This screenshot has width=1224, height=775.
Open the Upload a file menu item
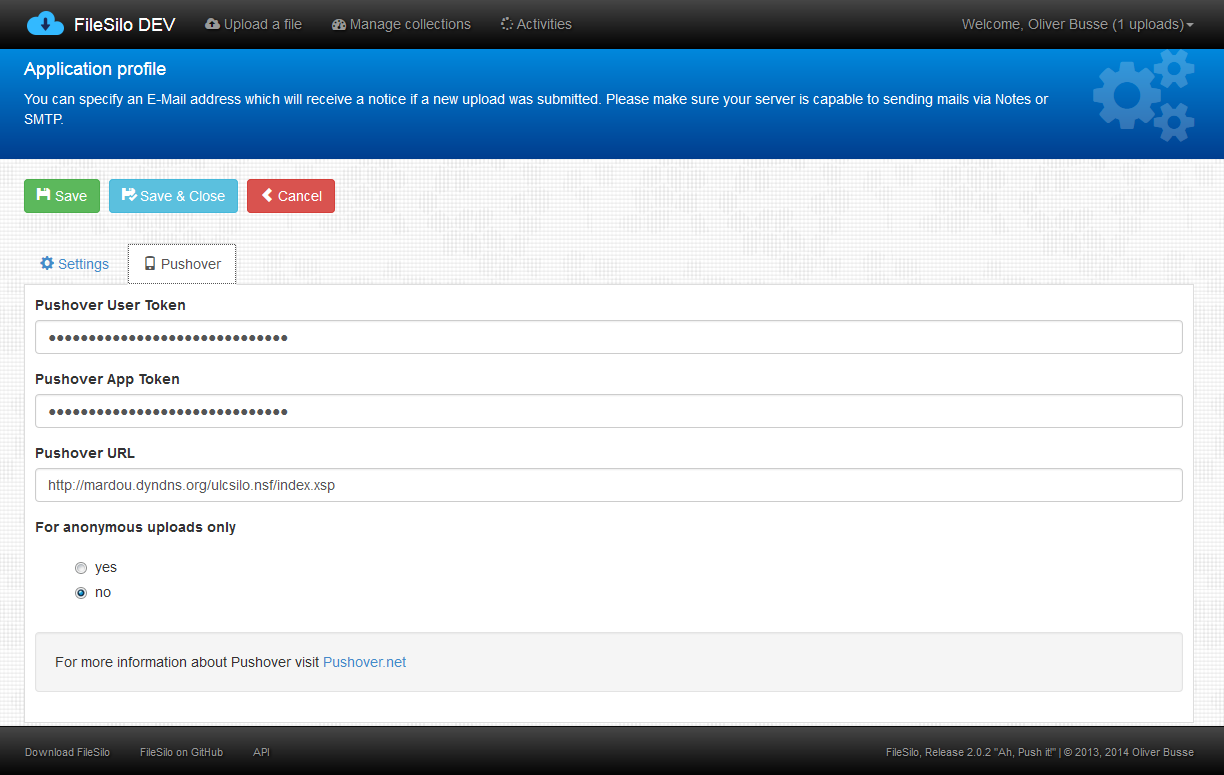pos(253,24)
